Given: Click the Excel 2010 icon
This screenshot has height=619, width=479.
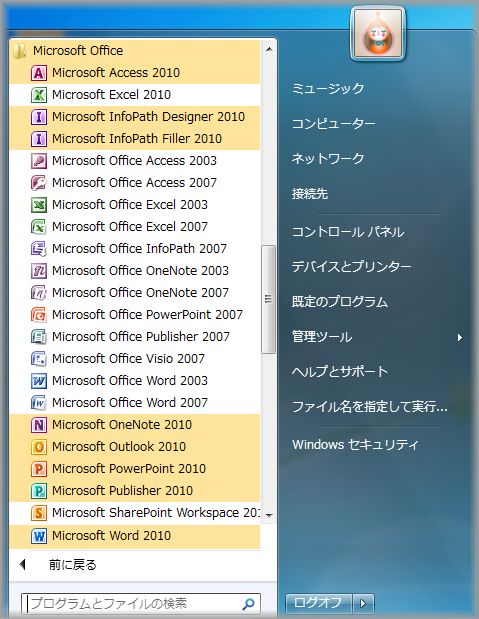Looking at the screenshot, I should pos(39,95).
